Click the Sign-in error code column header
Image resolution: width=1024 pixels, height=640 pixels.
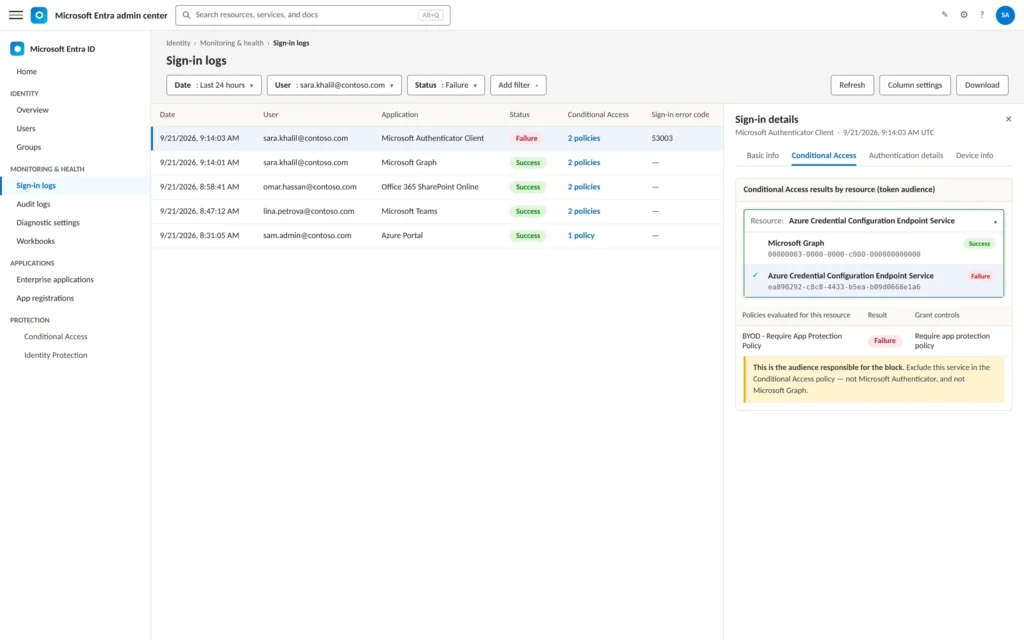click(680, 114)
